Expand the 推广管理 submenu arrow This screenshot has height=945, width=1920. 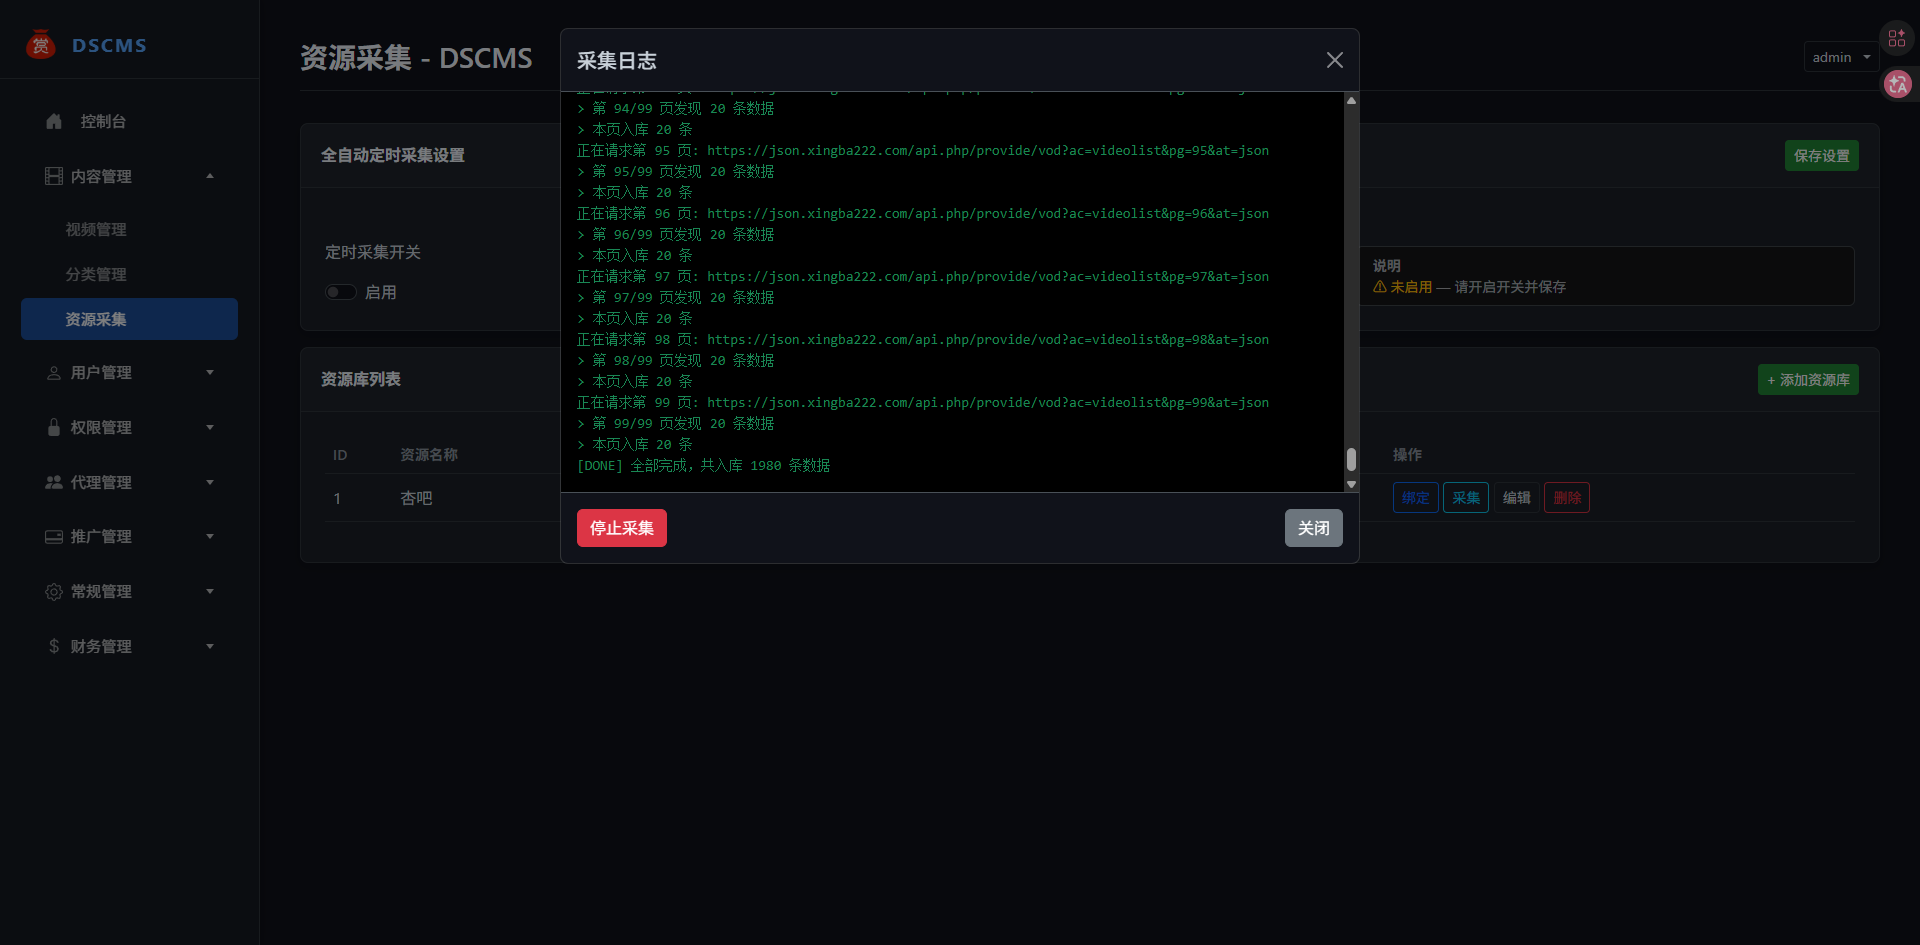click(x=210, y=536)
